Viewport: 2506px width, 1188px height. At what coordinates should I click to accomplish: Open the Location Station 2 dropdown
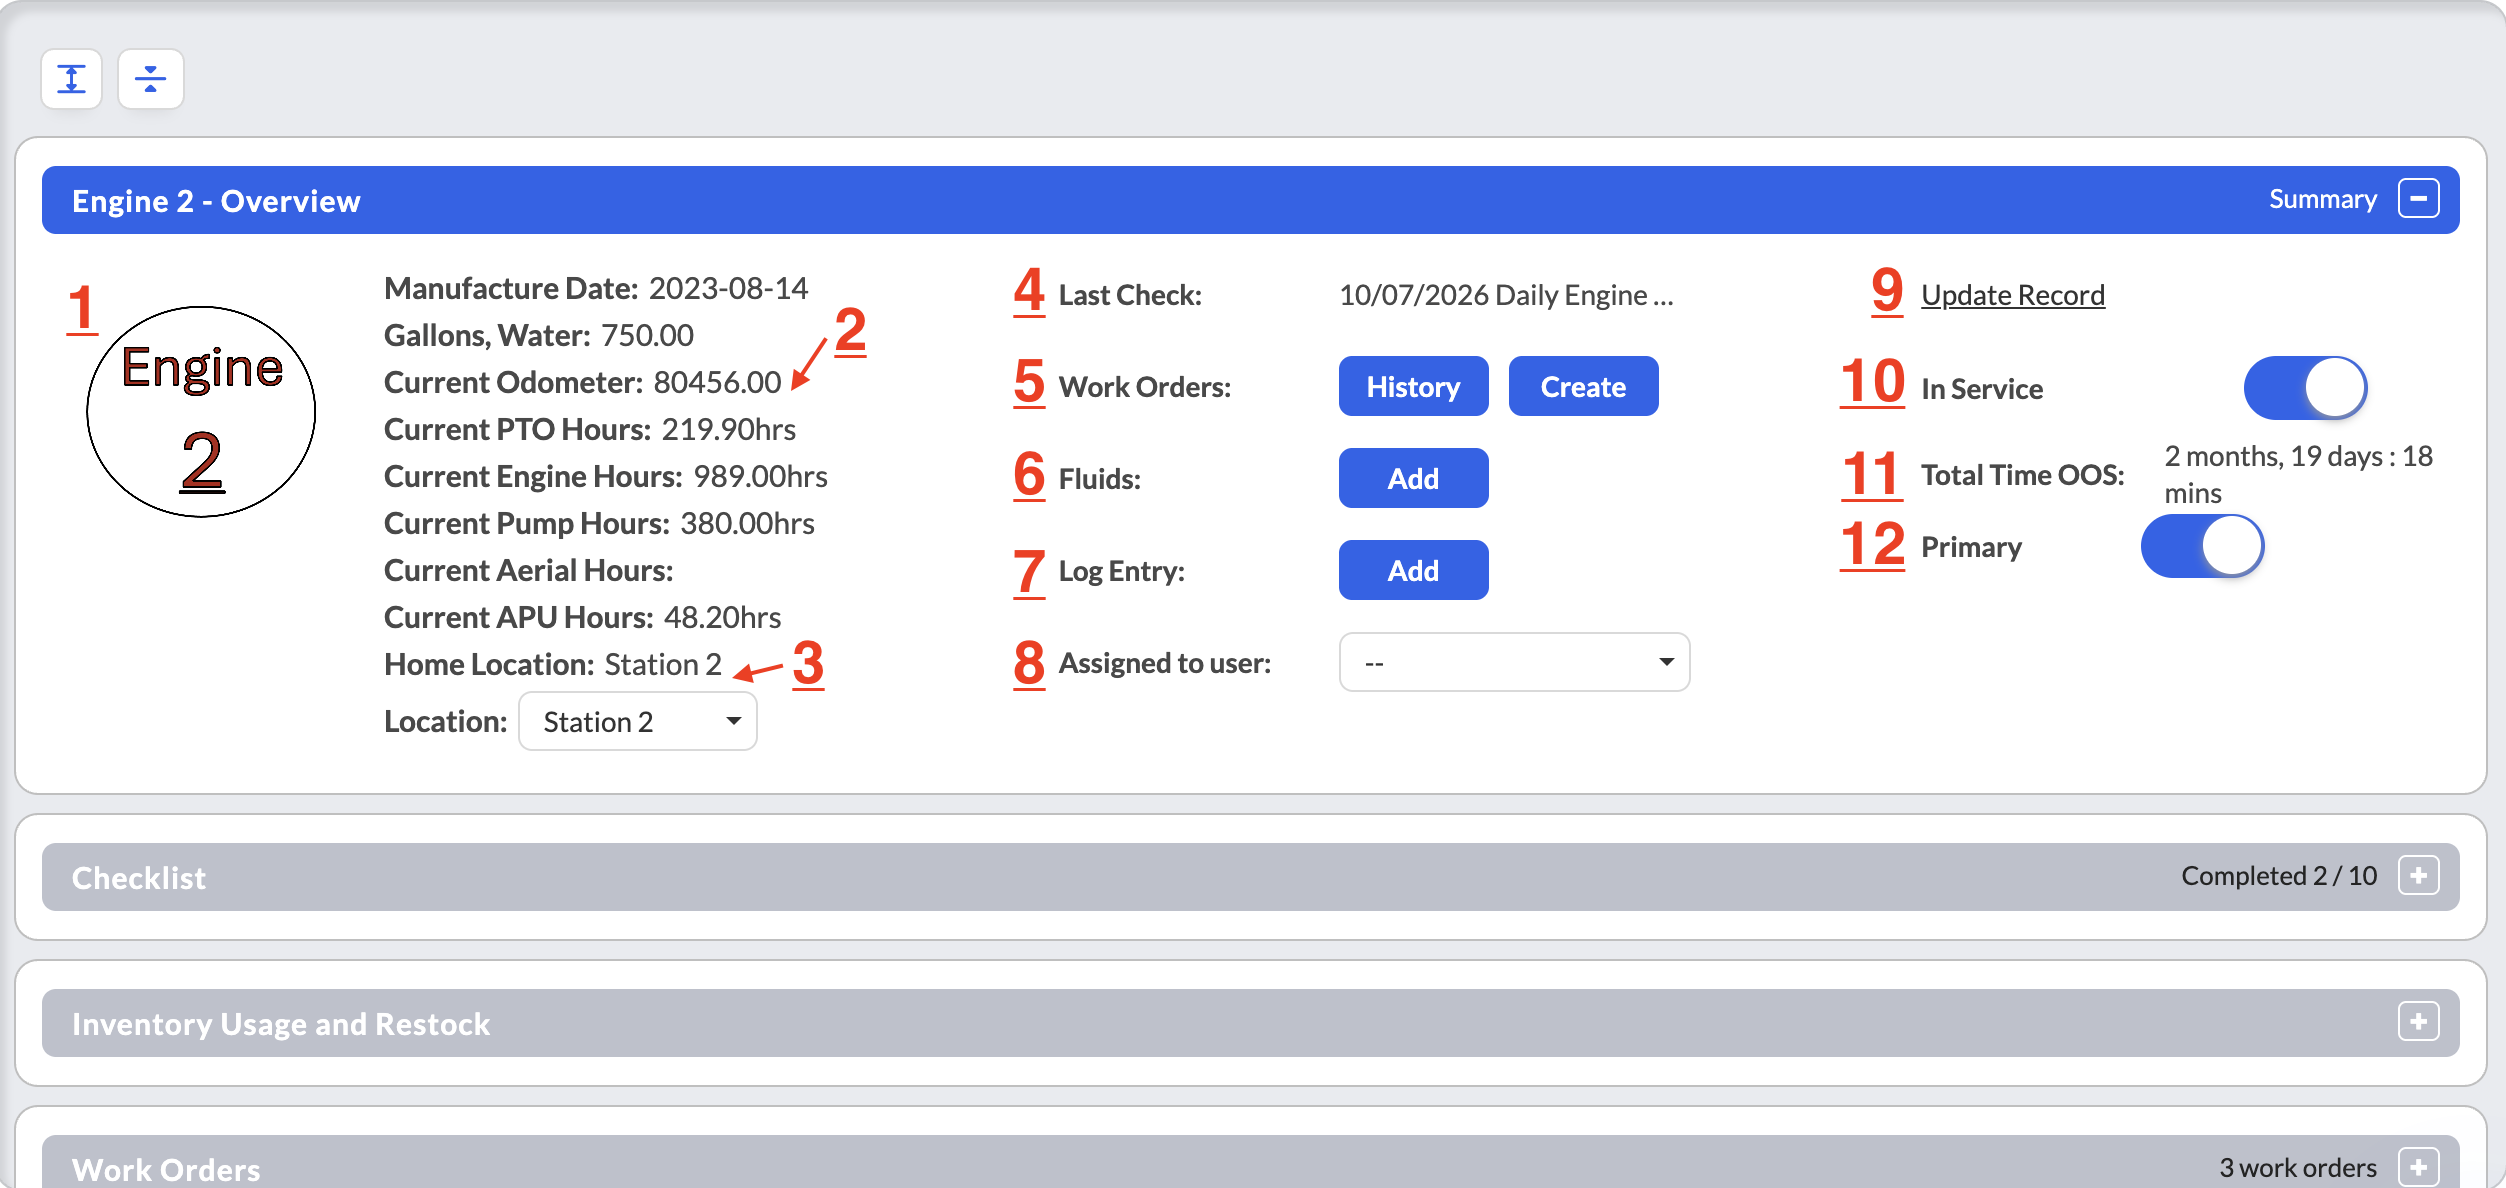click(638, 721)
